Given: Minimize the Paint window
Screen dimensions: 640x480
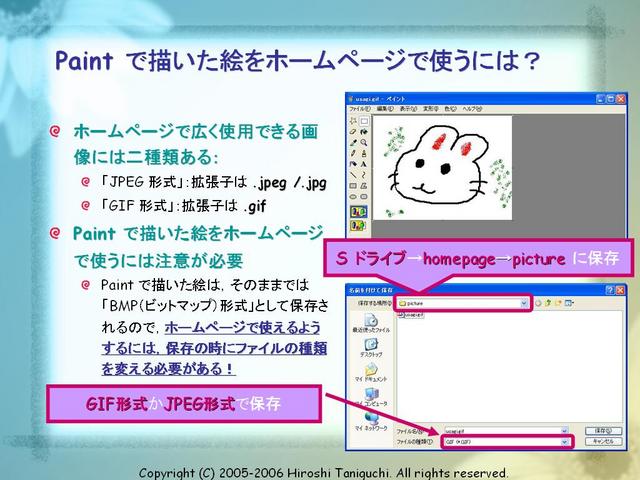Looking at the screenshot, I should [x=600, y=99].
